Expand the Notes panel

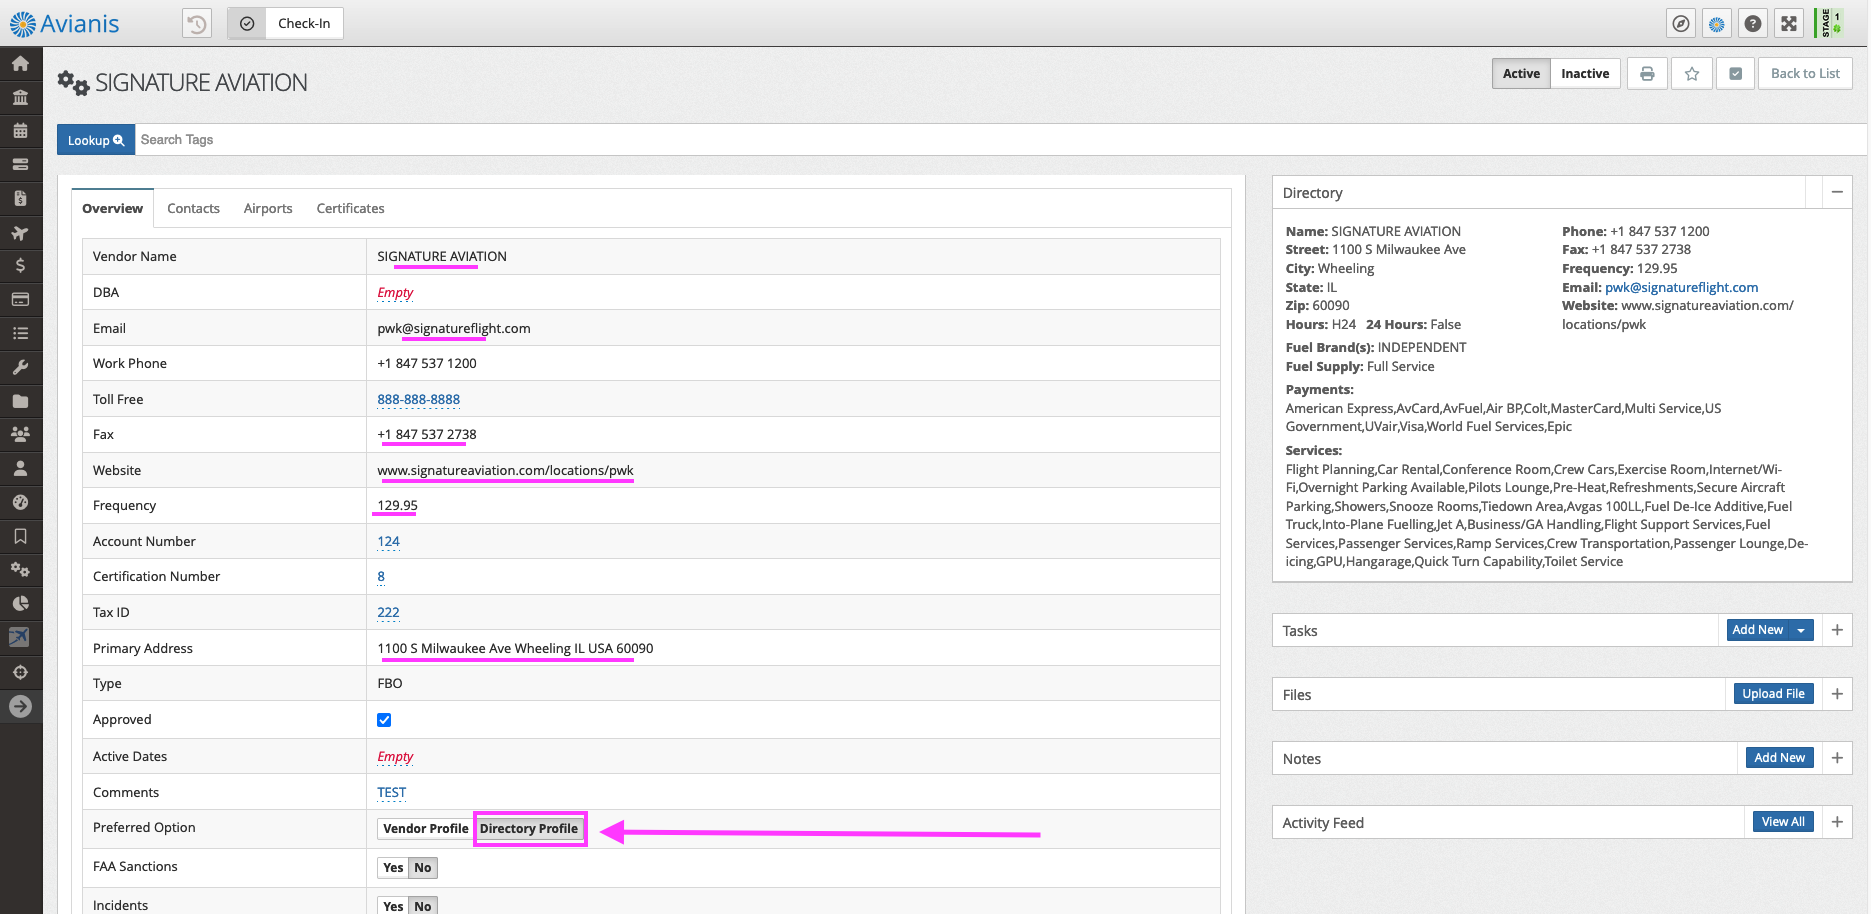point(1837,758)
